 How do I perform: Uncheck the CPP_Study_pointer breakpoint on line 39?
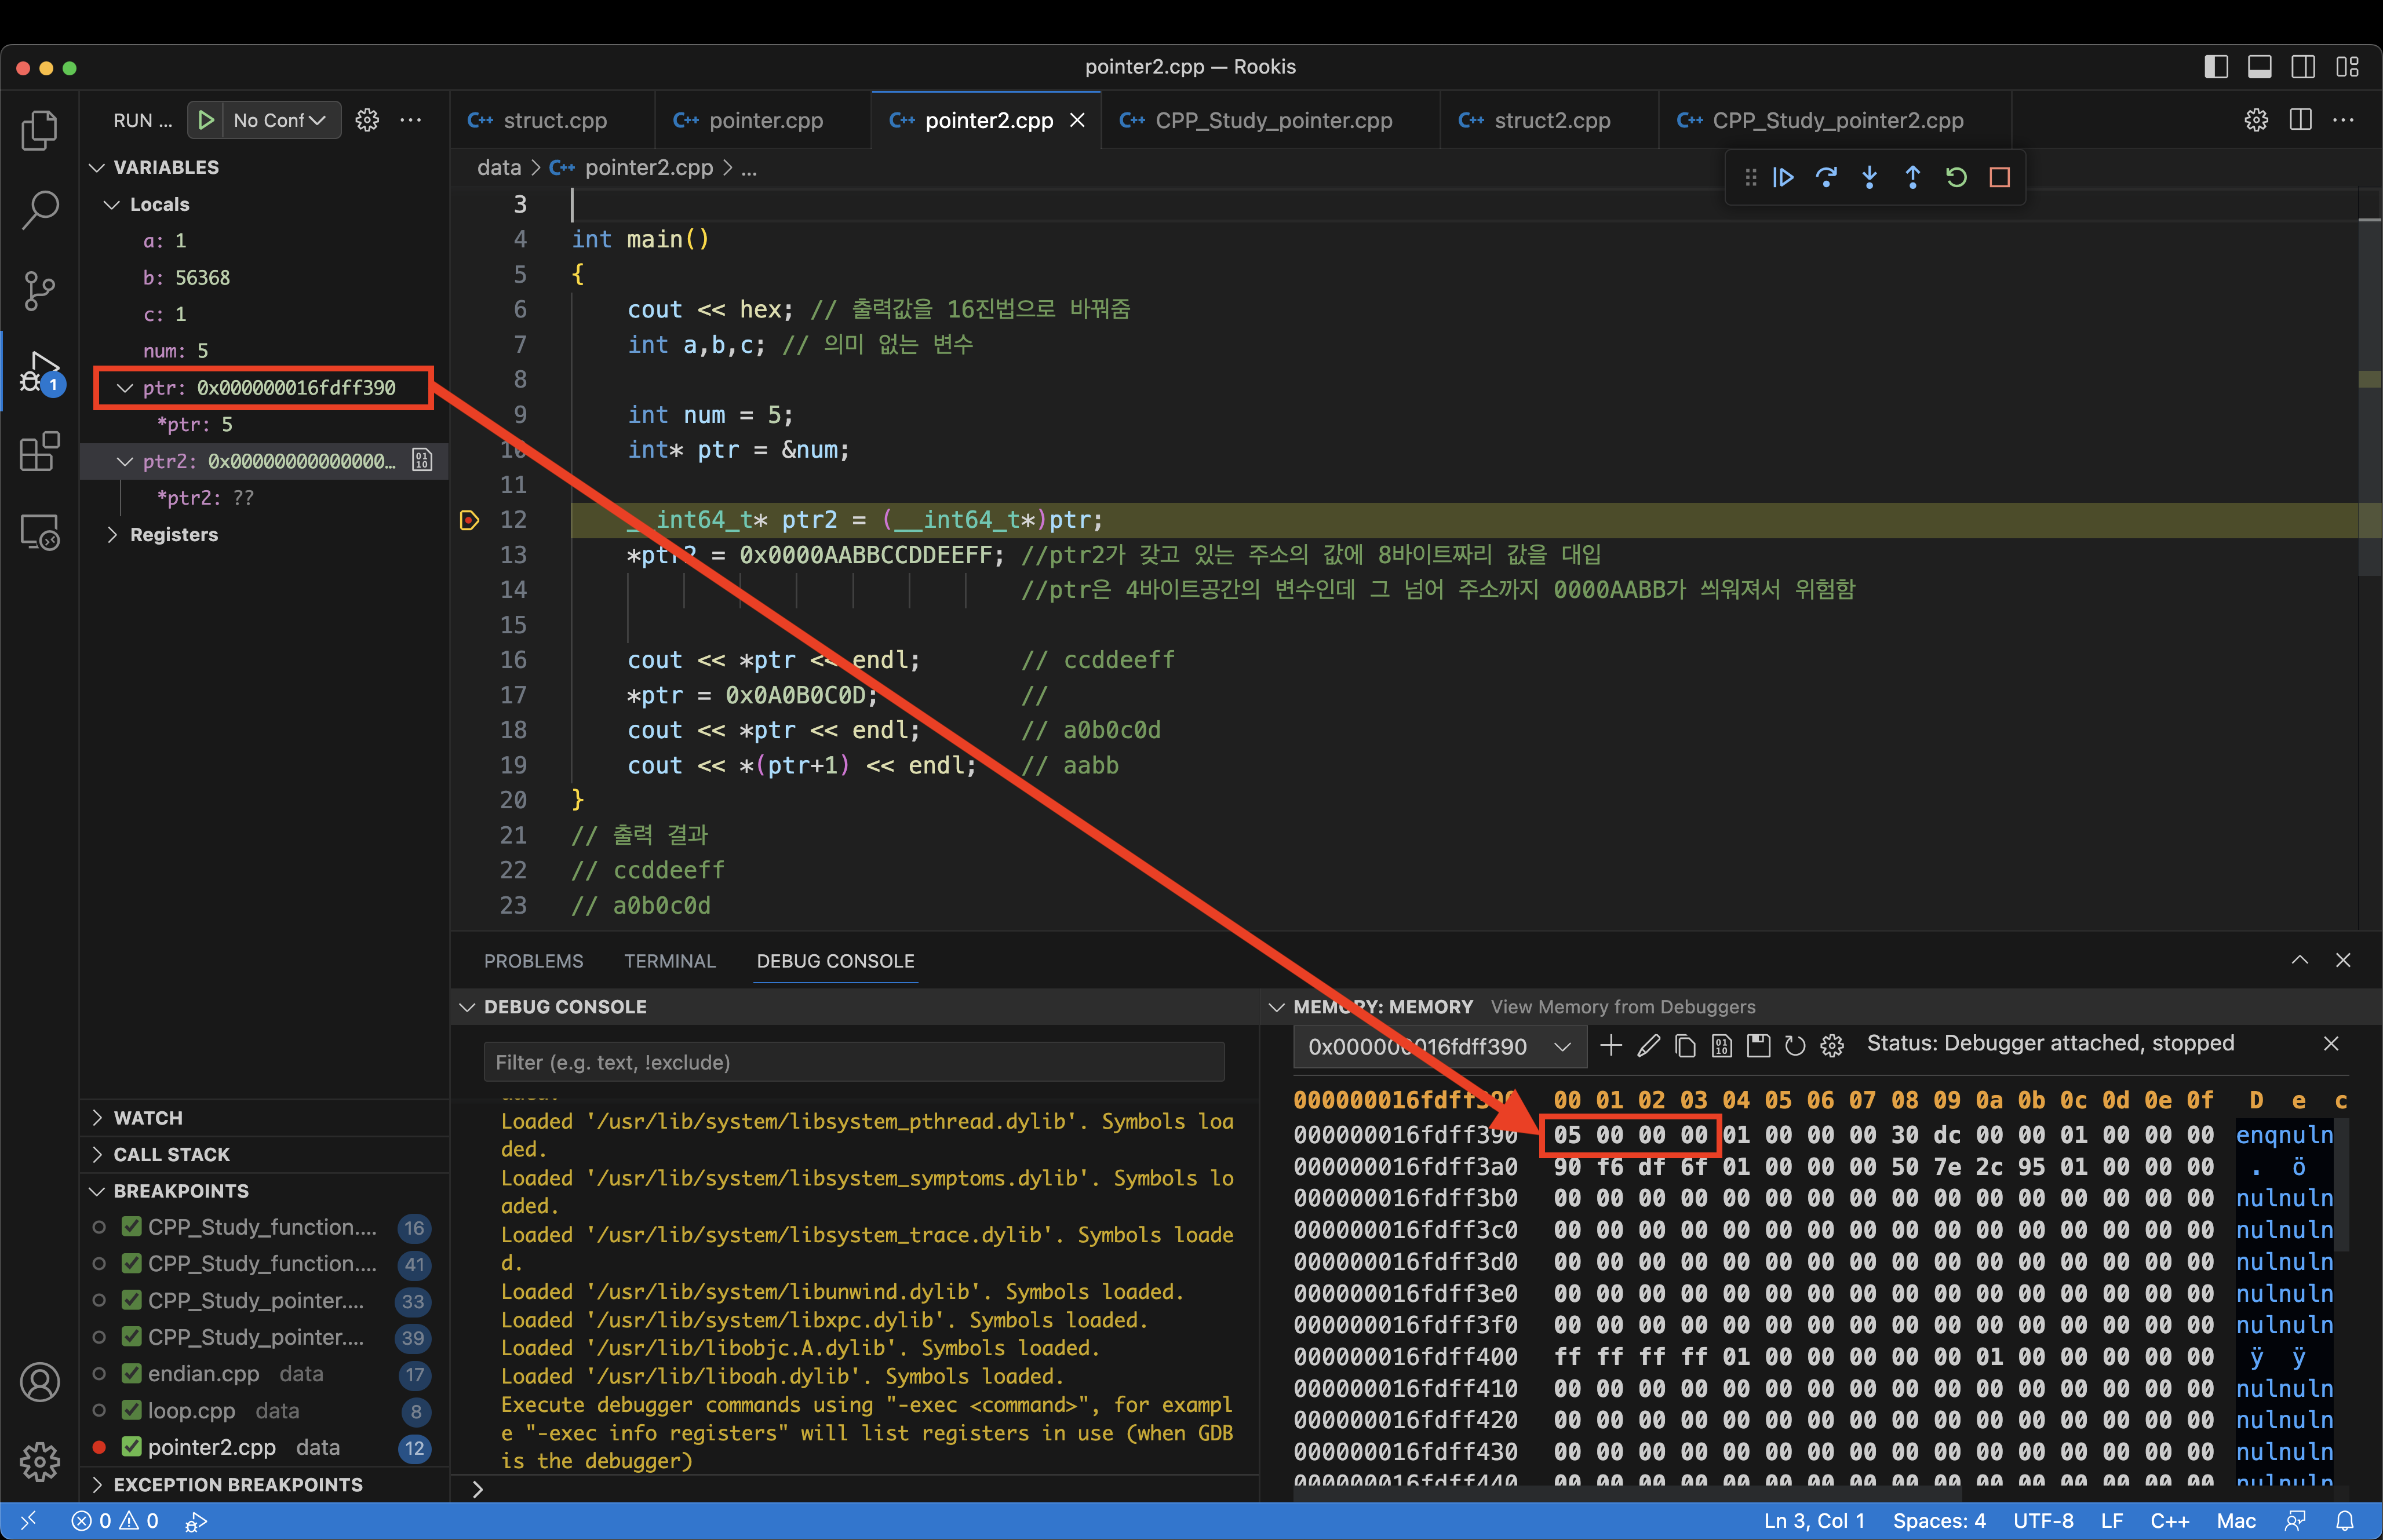pos(131,1337)
